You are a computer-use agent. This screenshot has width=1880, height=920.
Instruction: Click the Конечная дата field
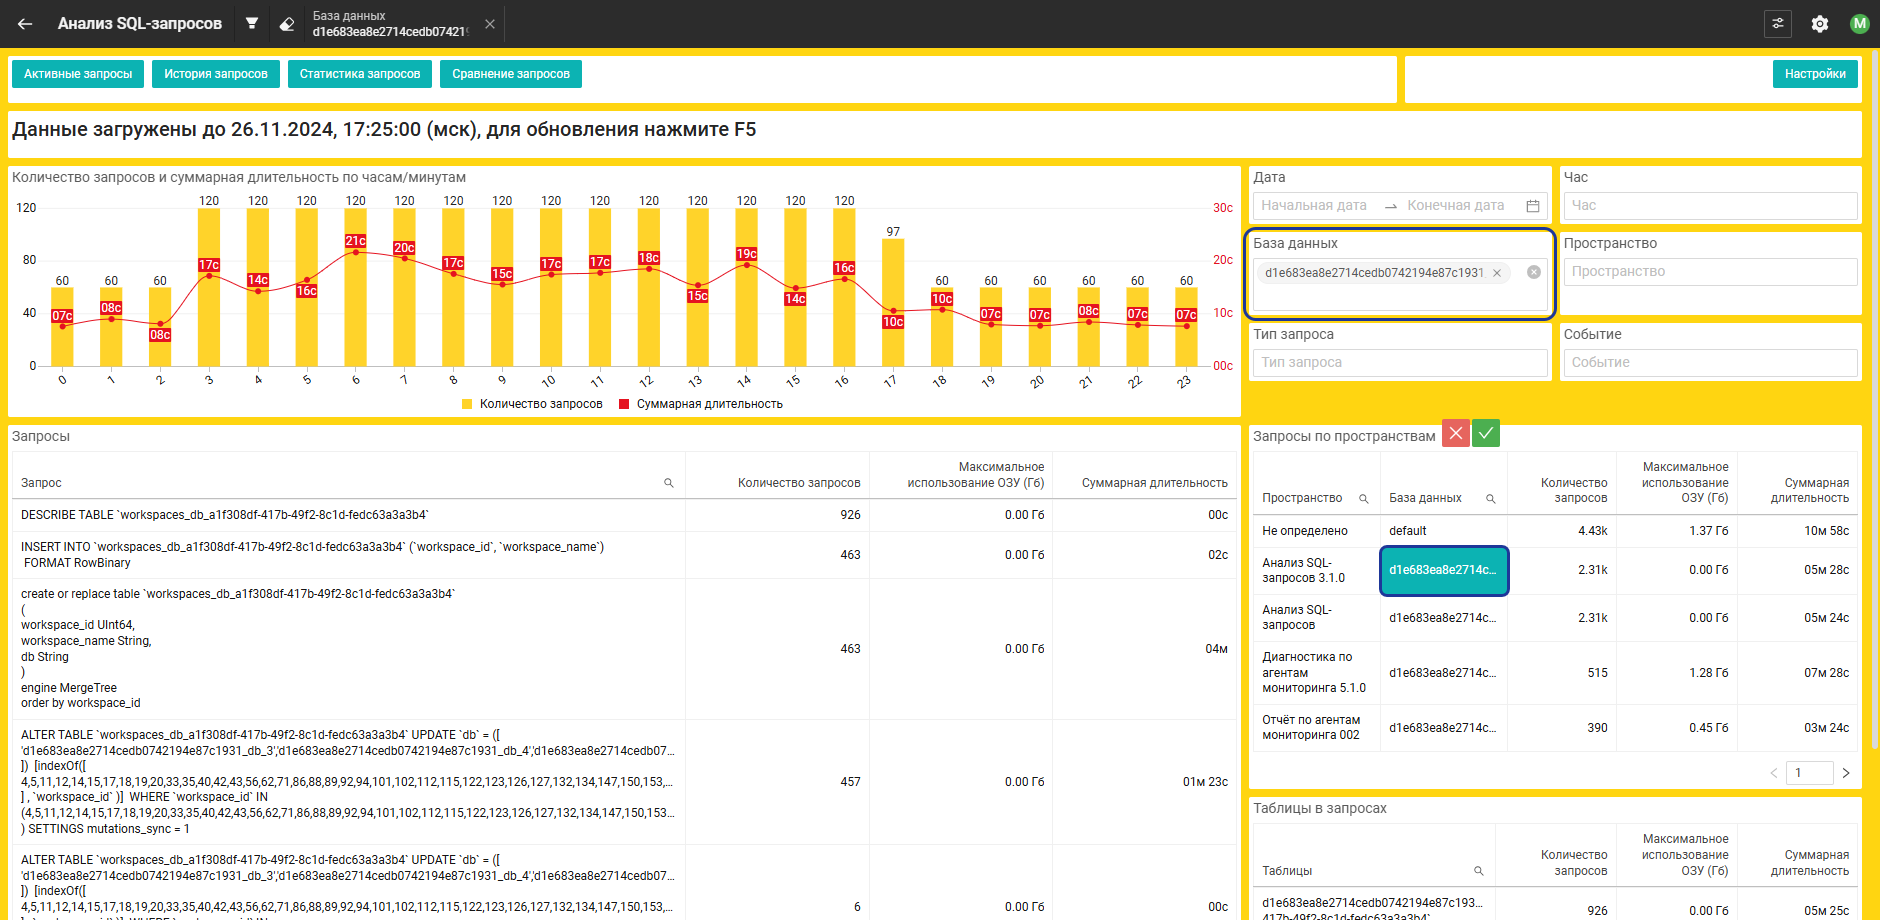click(1456, 206)
